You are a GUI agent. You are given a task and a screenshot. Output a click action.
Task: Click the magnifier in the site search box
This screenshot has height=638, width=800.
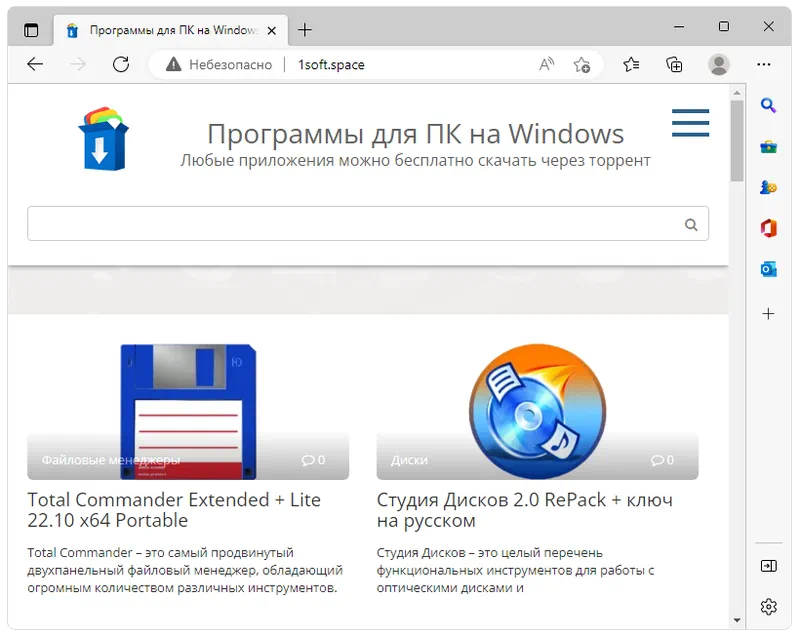tap(691, 225)
